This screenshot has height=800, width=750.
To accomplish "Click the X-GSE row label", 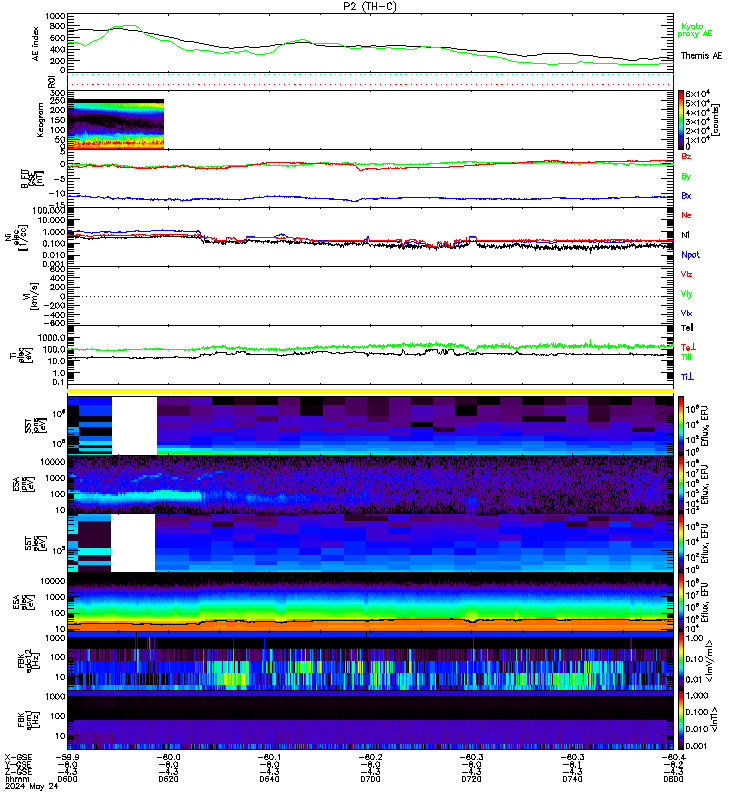I will (x=18, y=757).
